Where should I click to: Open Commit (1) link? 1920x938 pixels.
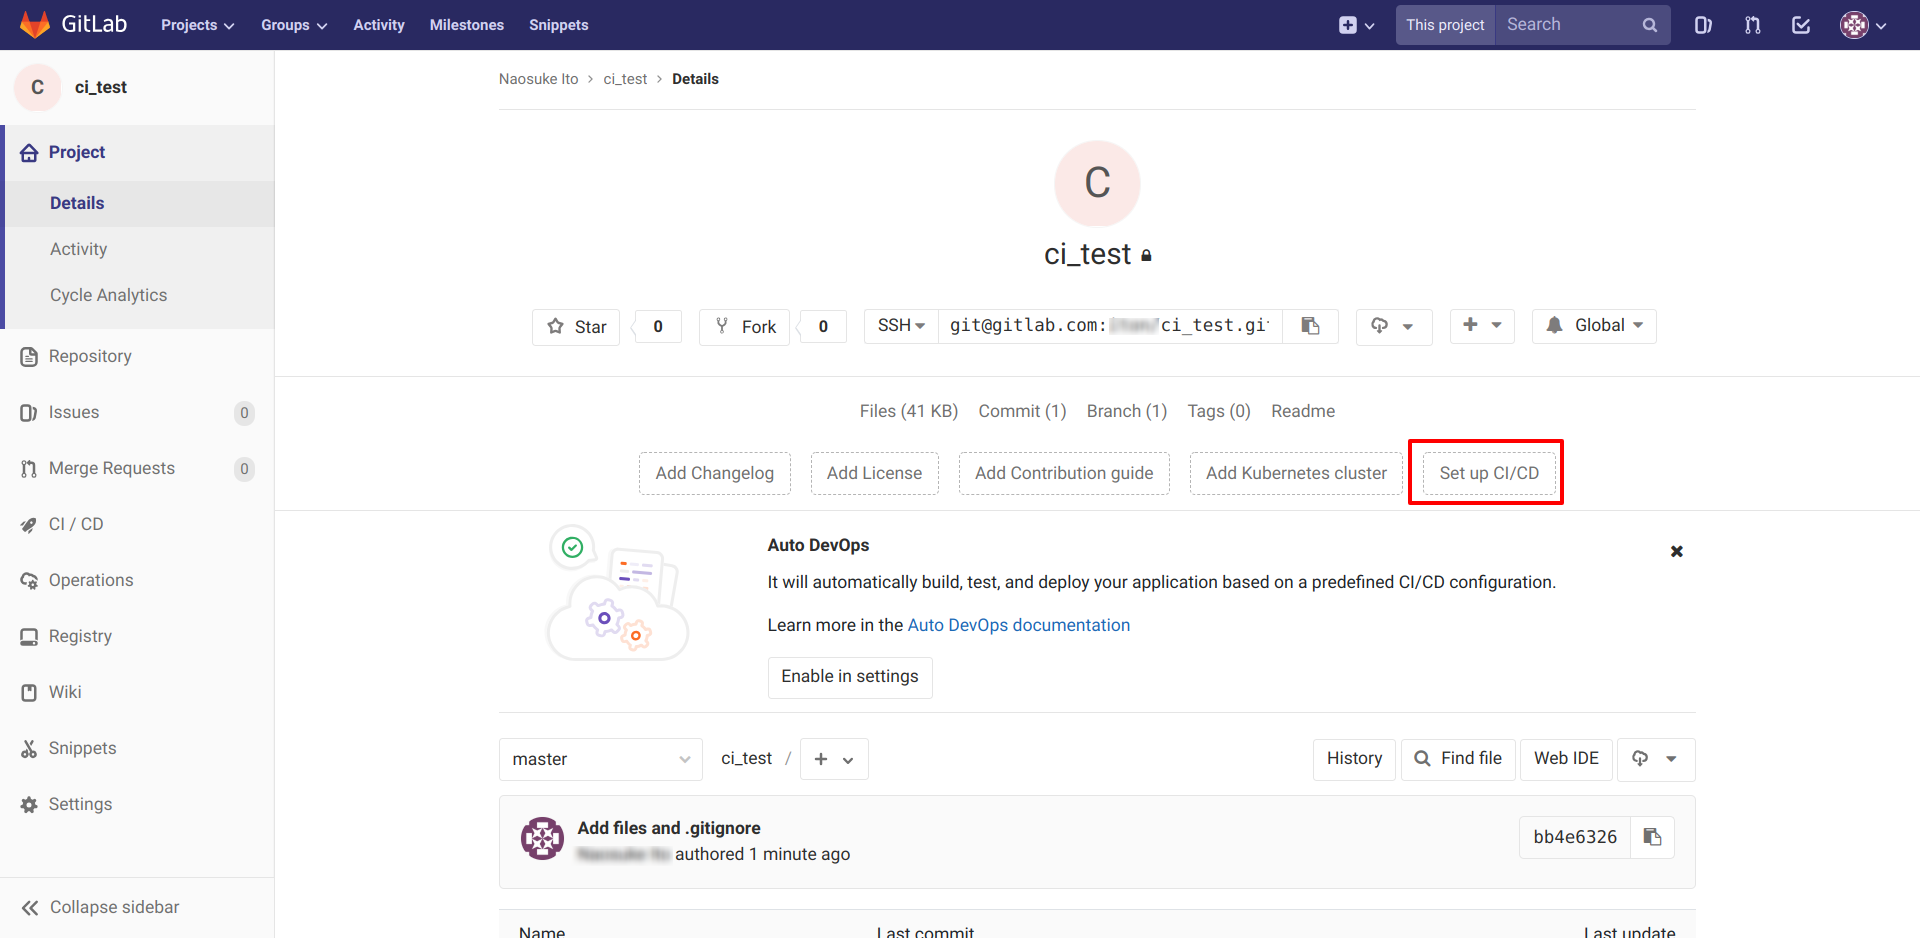tap(1022, 411)
